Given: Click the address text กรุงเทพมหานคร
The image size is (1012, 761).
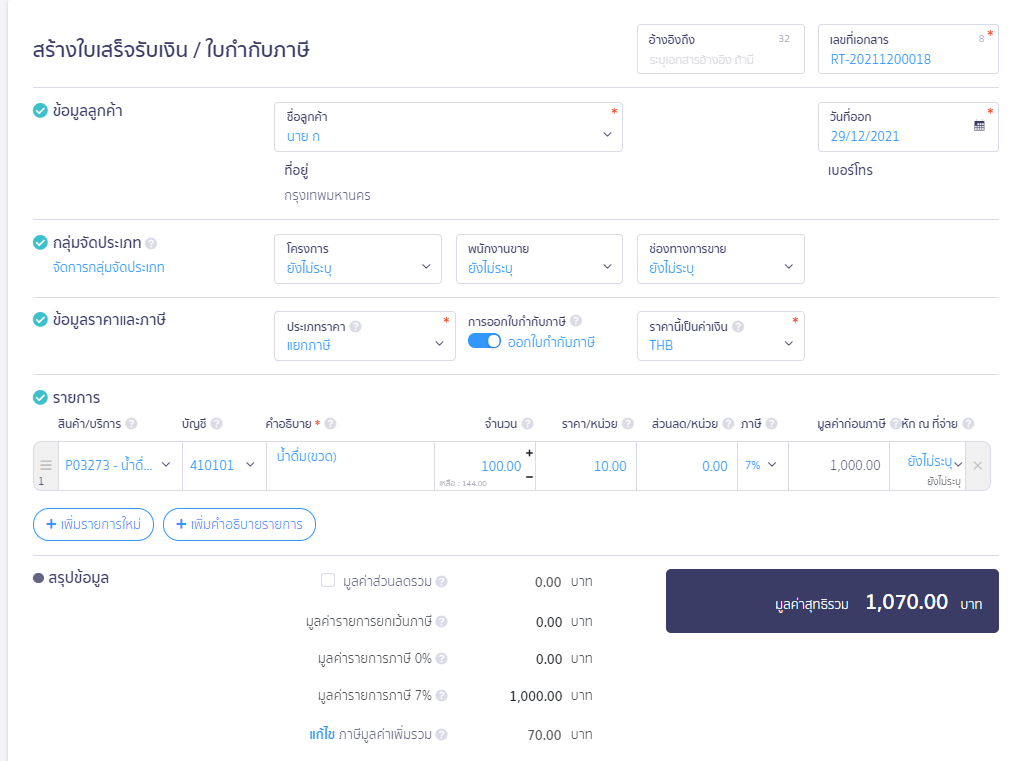Looking at the screenshot, I should click(327, 196).
